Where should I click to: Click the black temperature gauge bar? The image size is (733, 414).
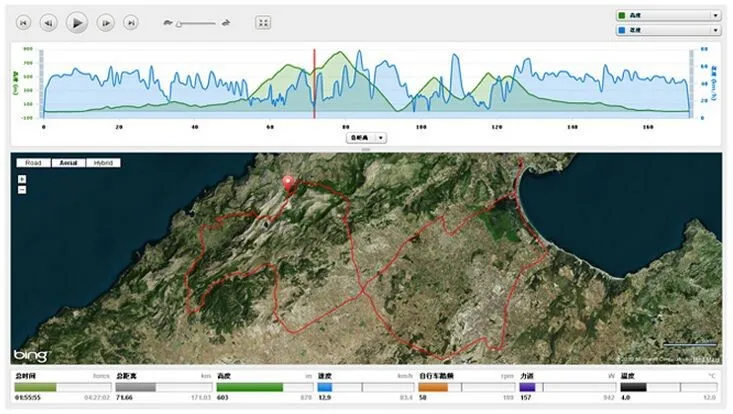pos(669,387)
